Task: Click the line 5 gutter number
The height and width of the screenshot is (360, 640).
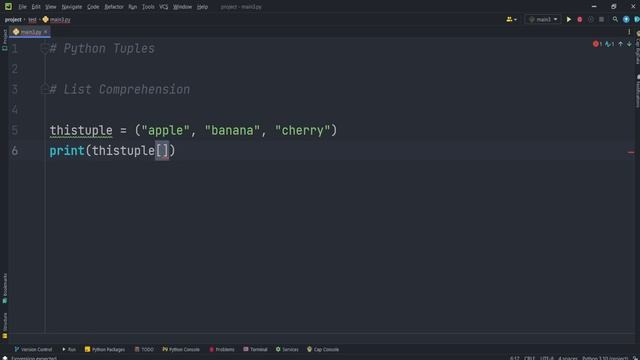Action: pos(15,130)
